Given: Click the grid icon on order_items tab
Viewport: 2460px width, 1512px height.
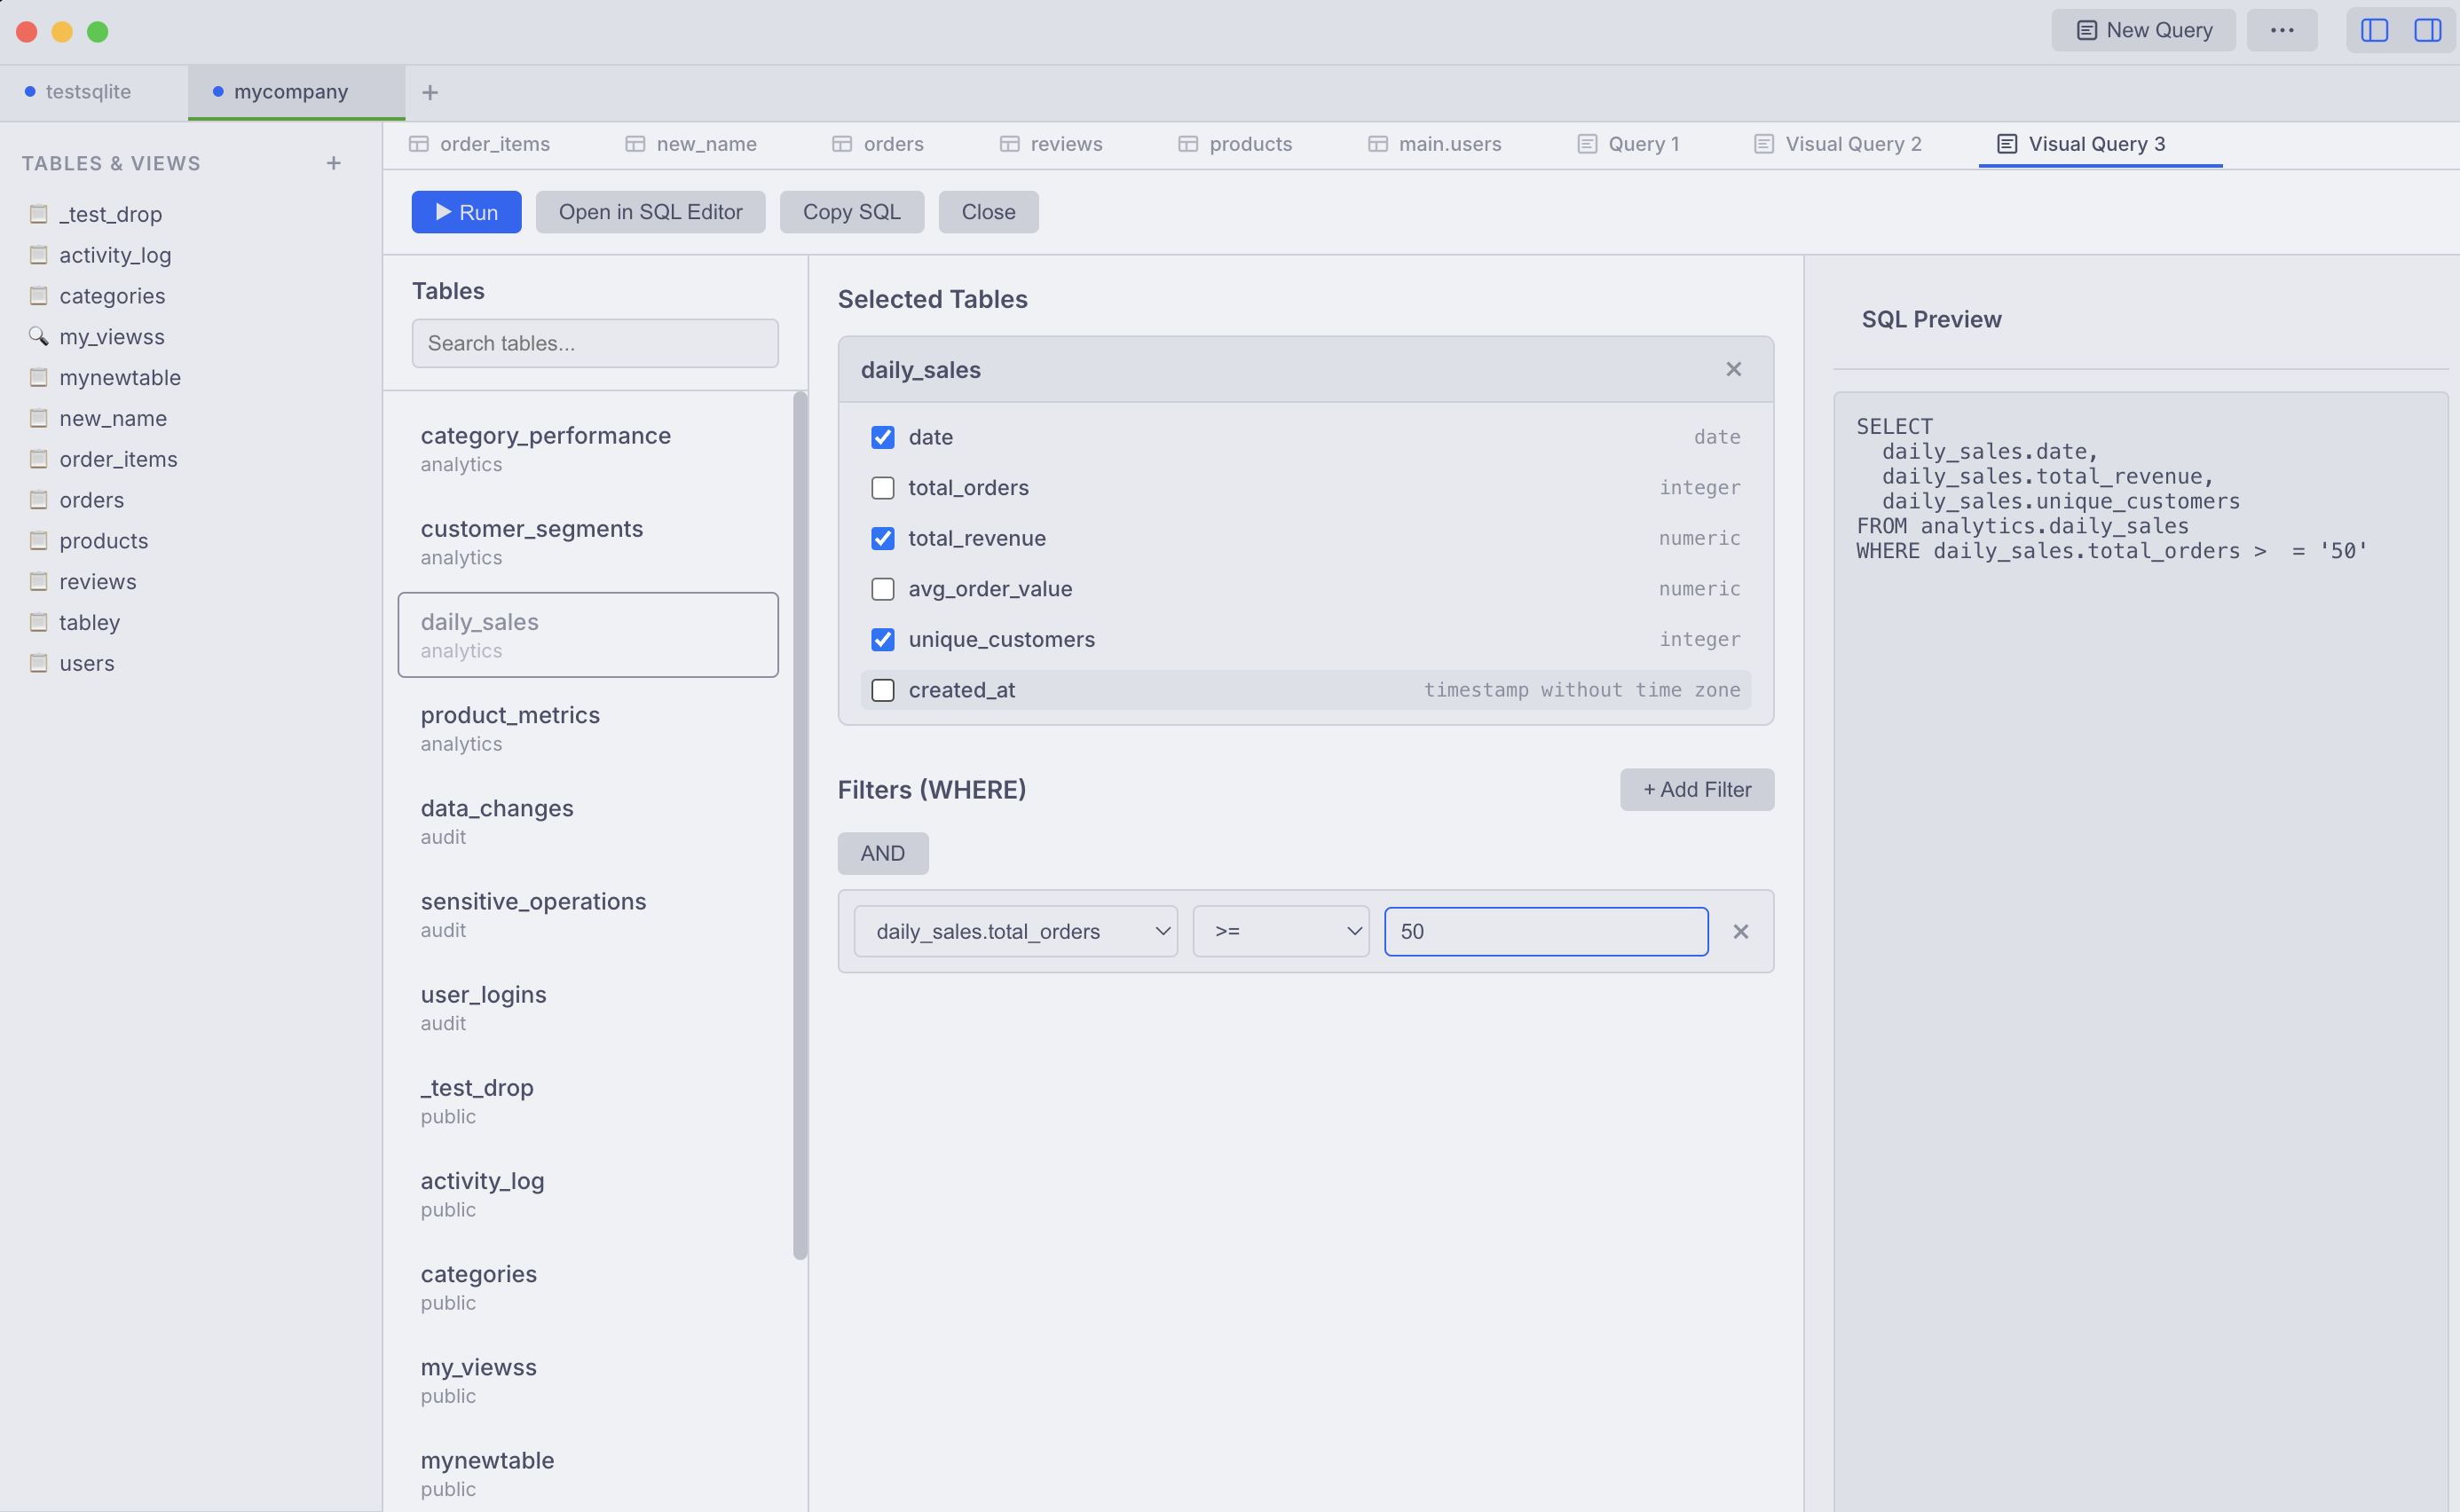Looking at the screenshot, I should click(x=419, y=144).
